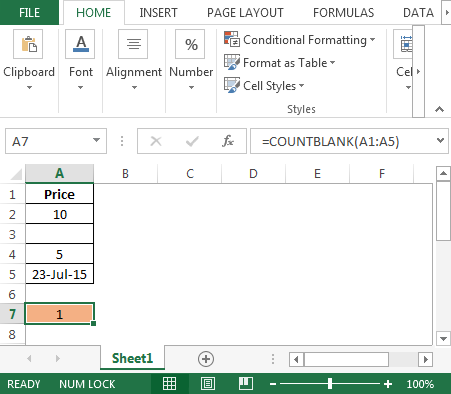Select cell A5 containing 23-Jul-15

tap(59, 274)
